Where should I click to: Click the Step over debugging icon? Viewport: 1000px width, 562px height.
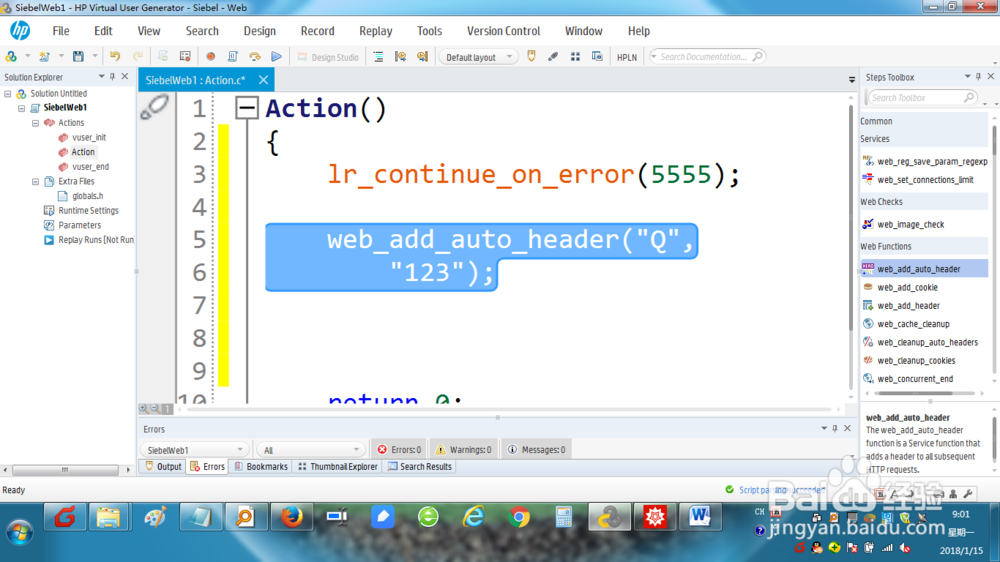coord(254,56)
